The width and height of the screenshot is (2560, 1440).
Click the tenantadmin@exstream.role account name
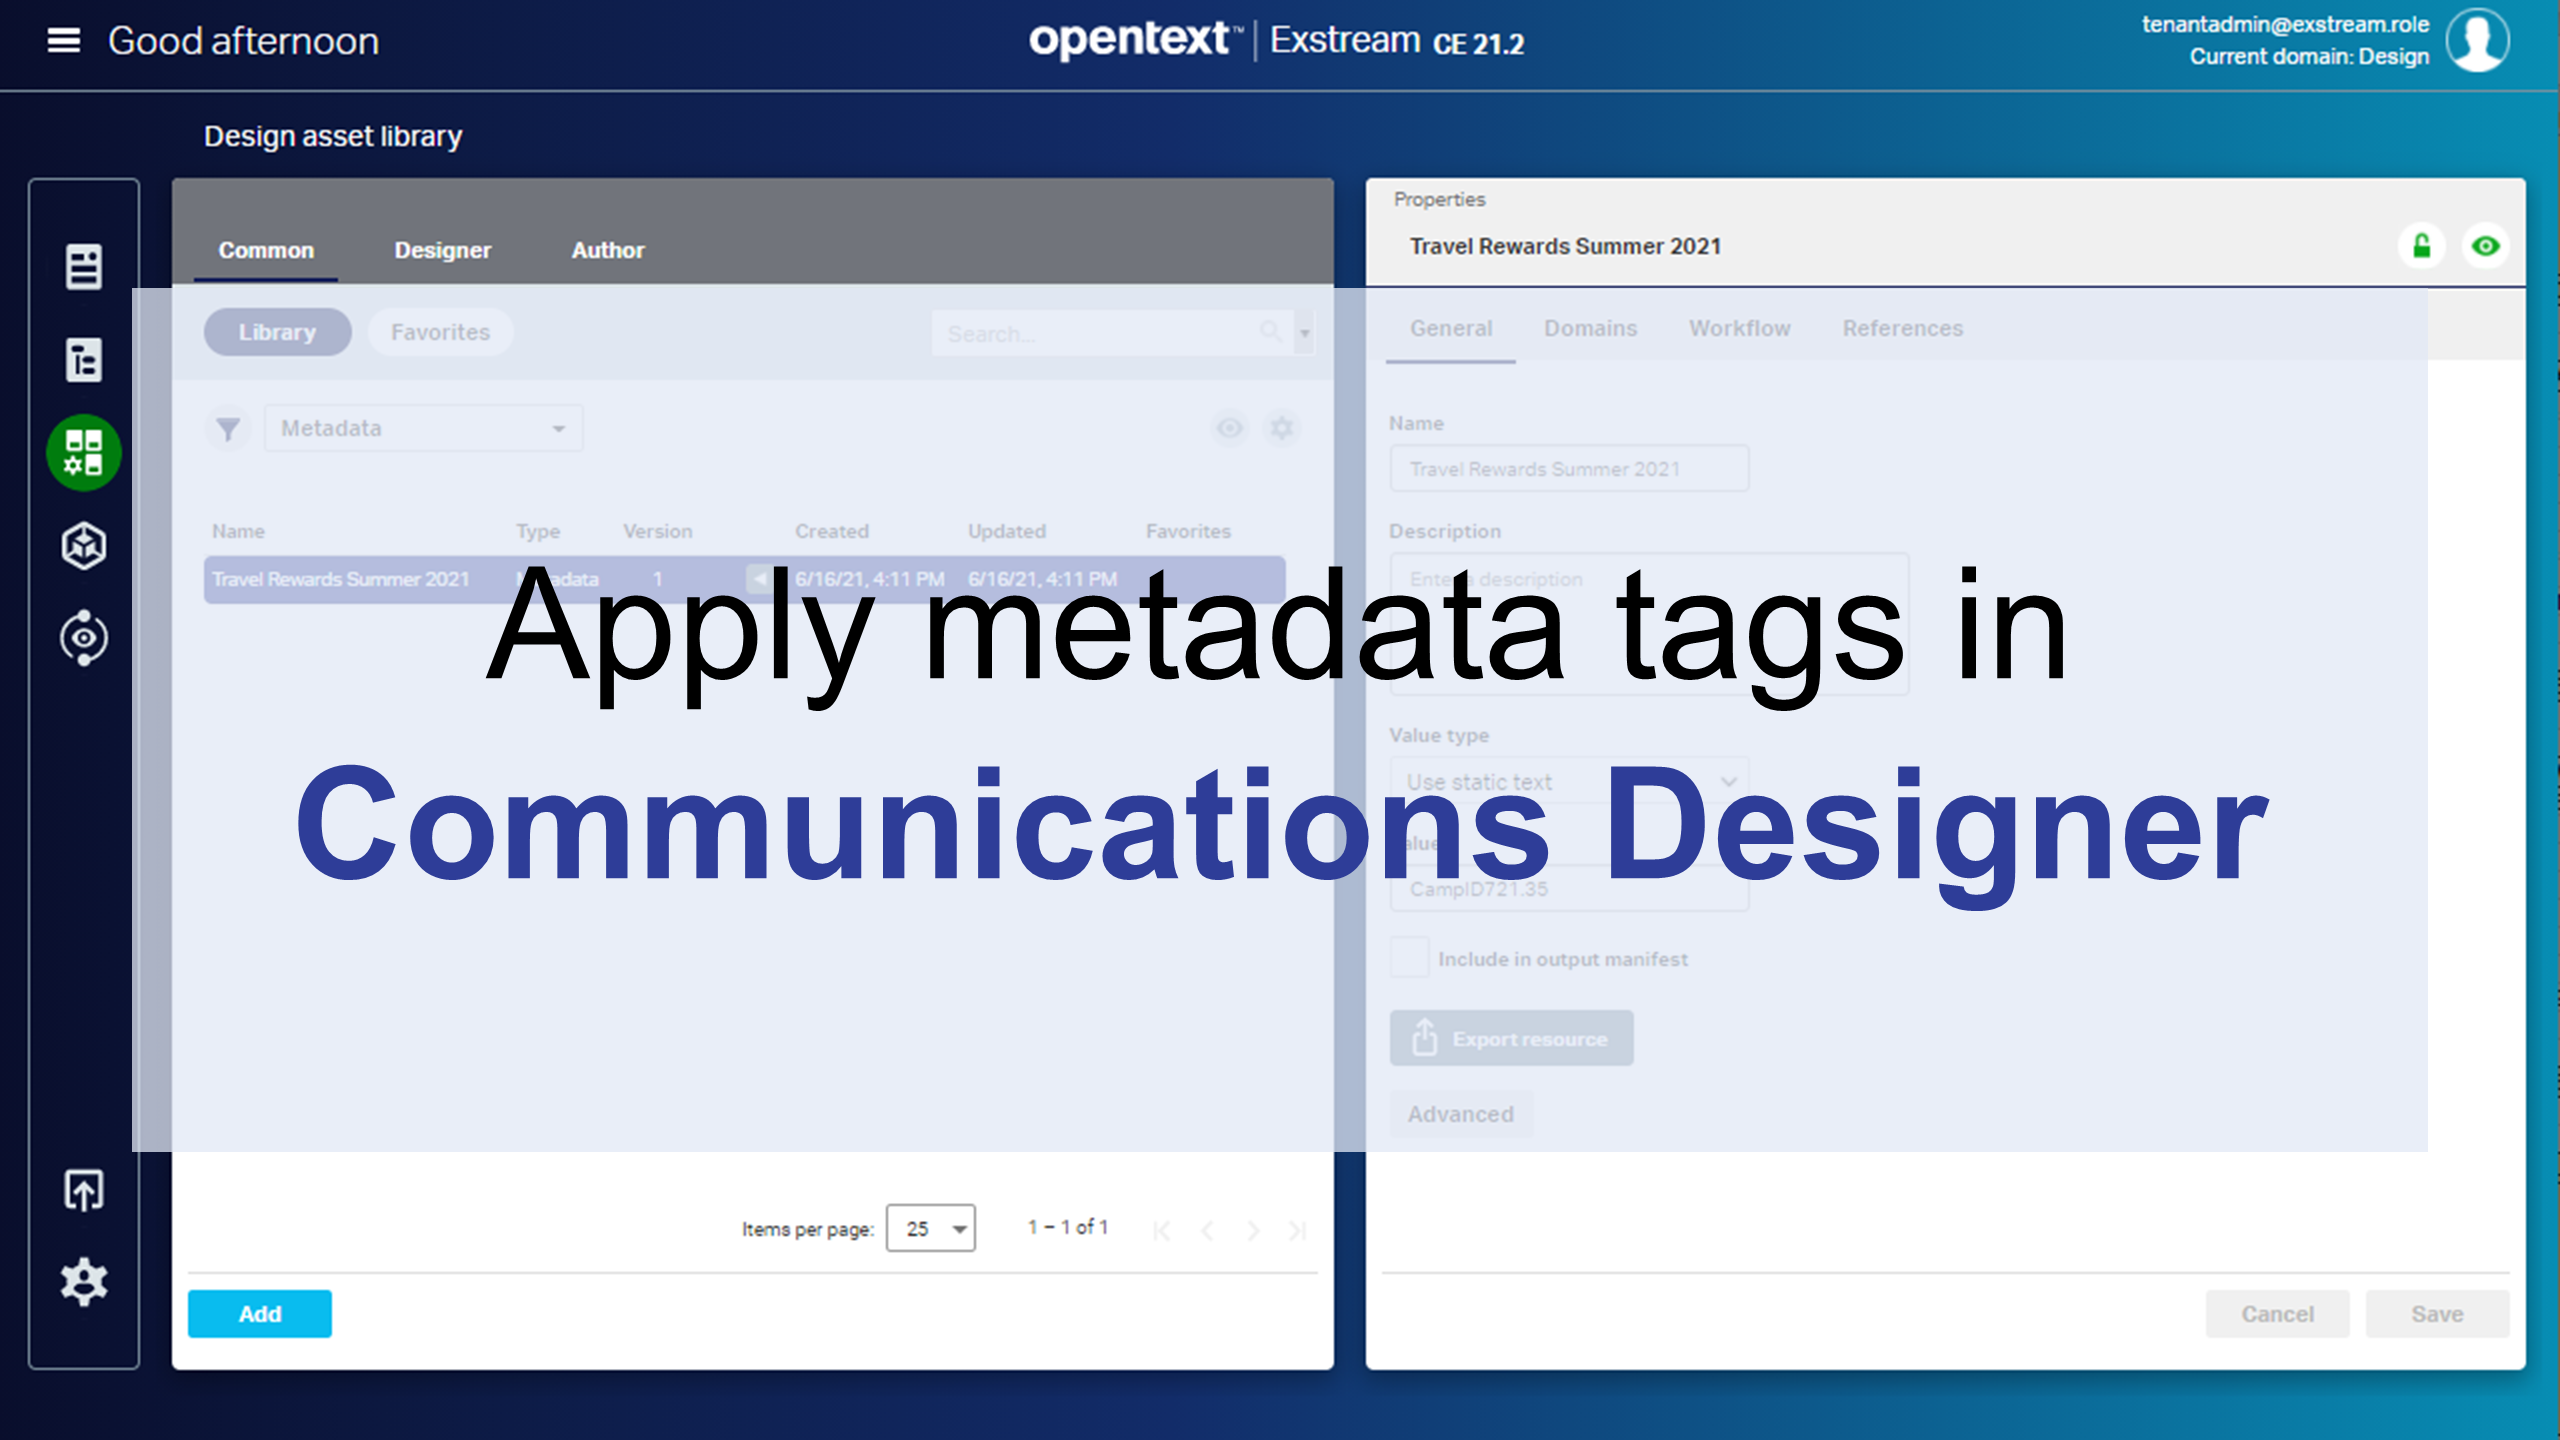(2285, 24)
